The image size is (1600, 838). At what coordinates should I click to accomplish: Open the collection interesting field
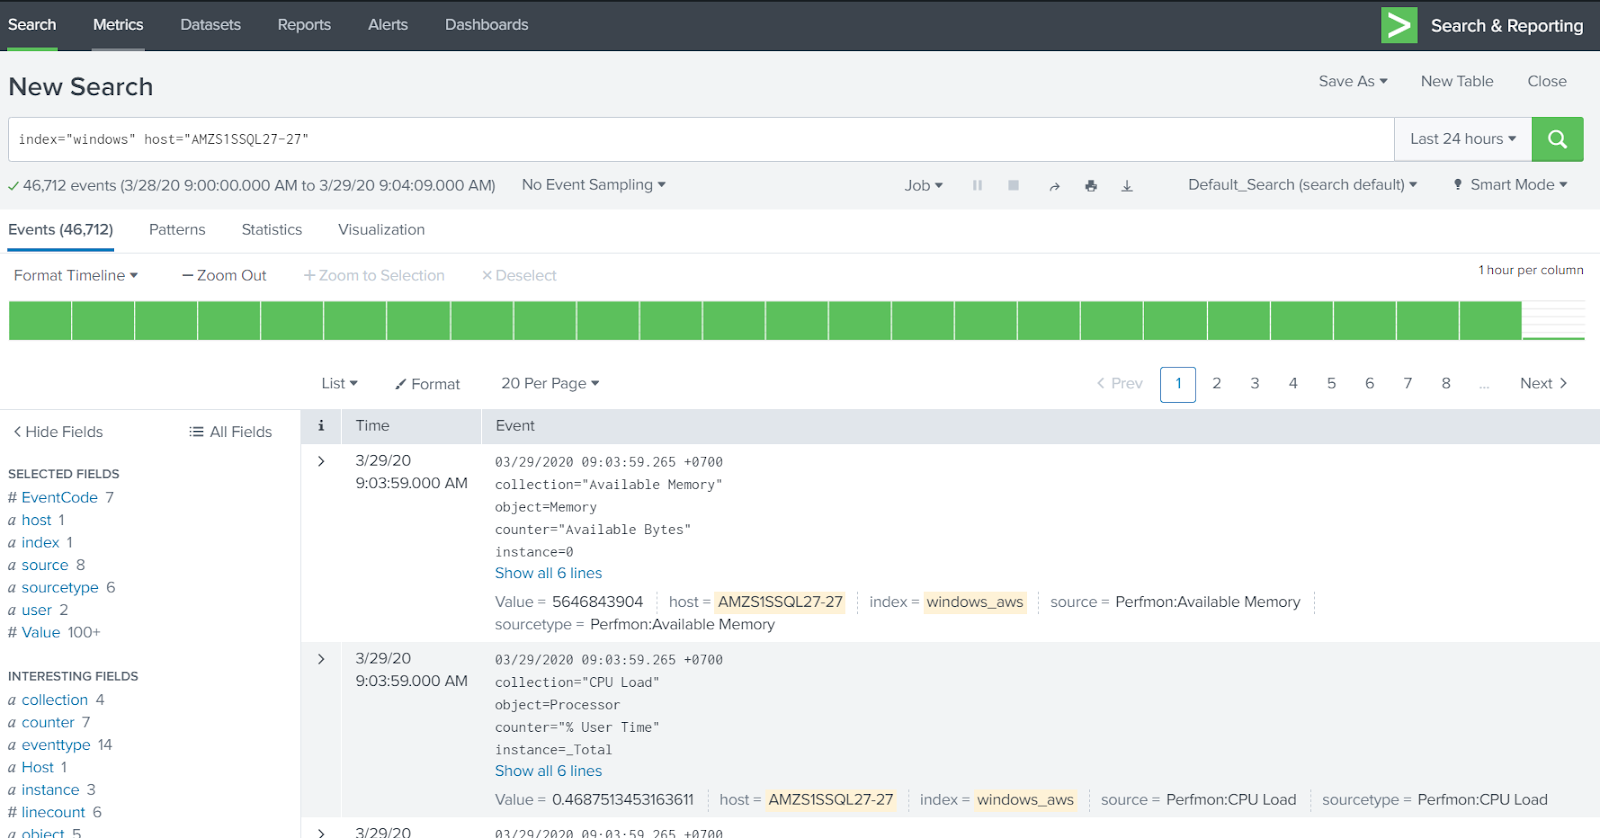55,700
